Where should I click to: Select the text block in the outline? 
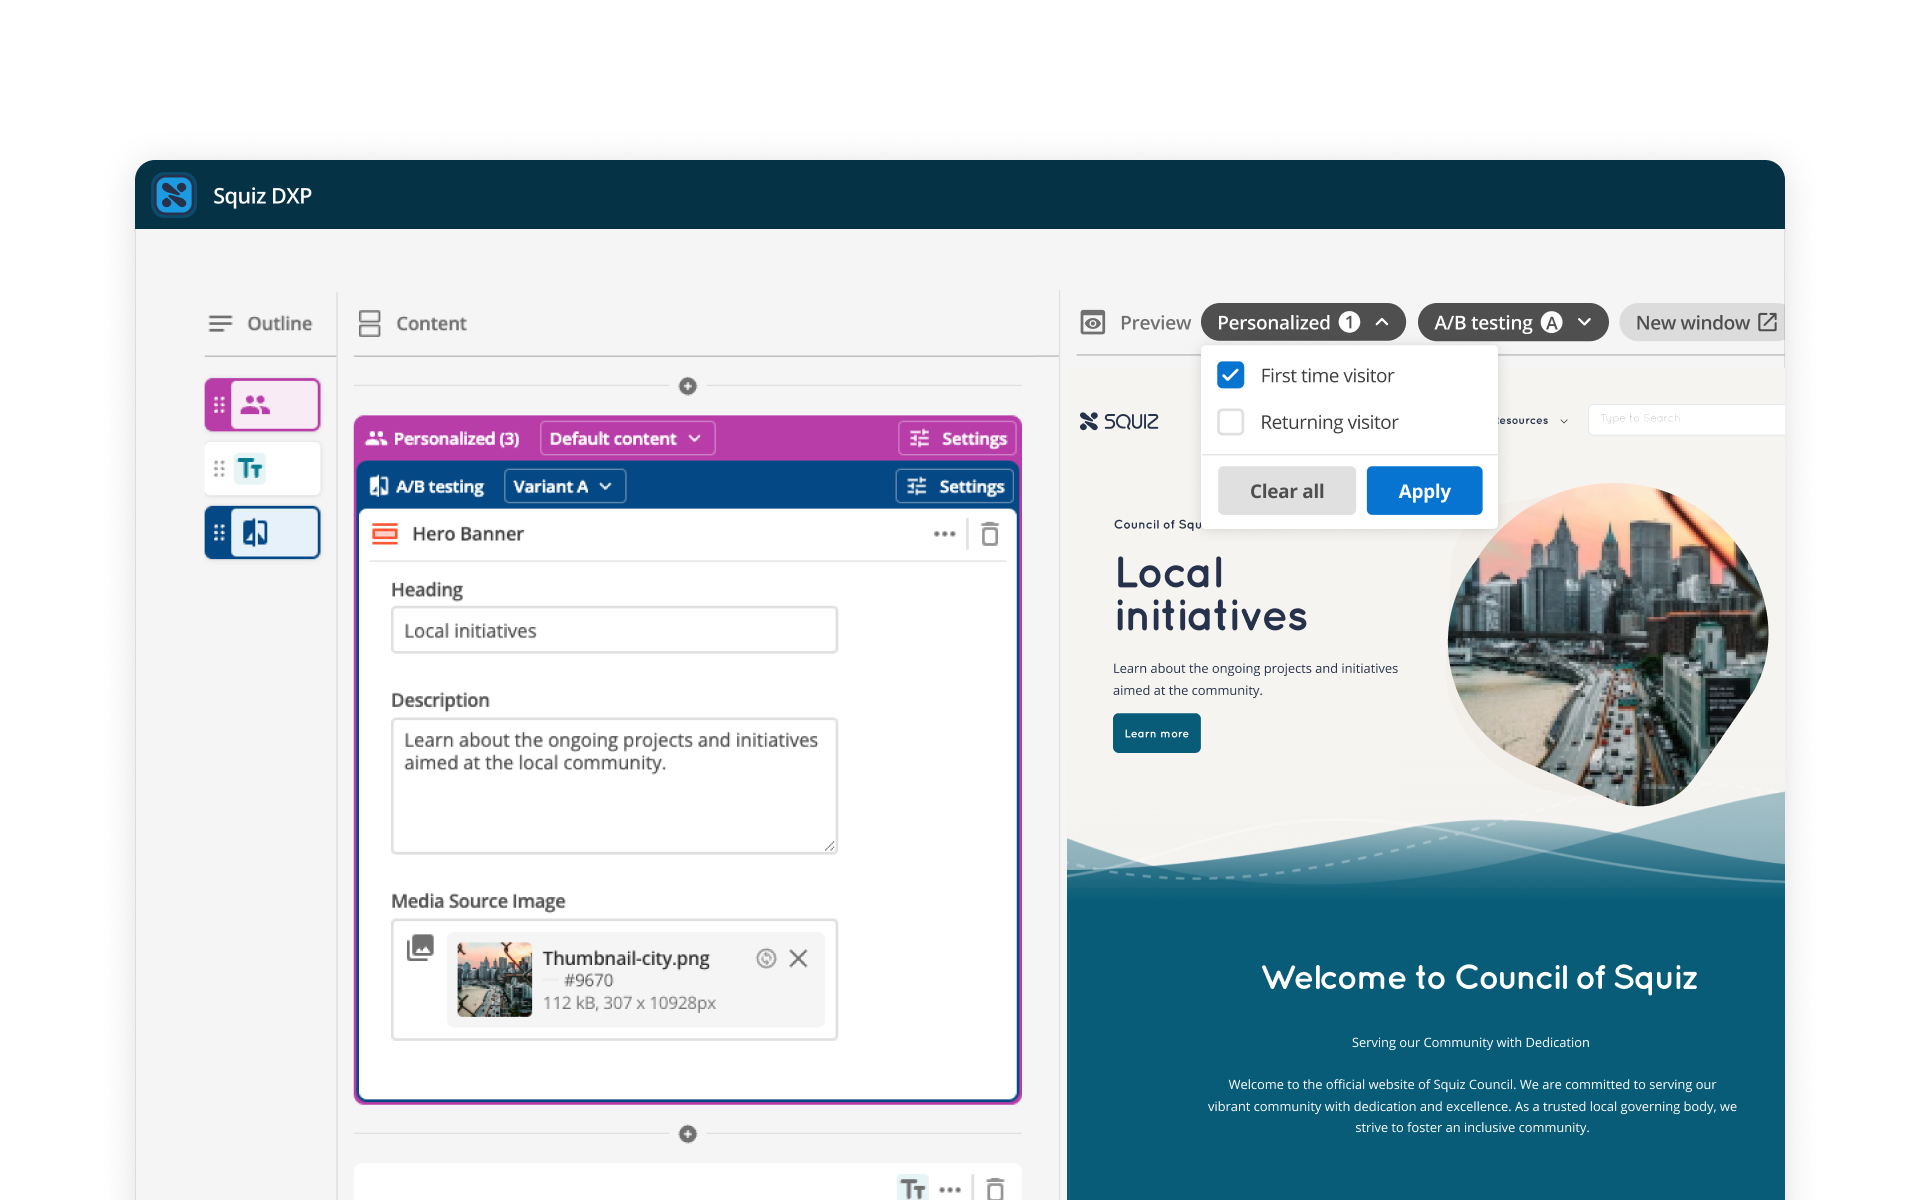[x=263, y=468]
